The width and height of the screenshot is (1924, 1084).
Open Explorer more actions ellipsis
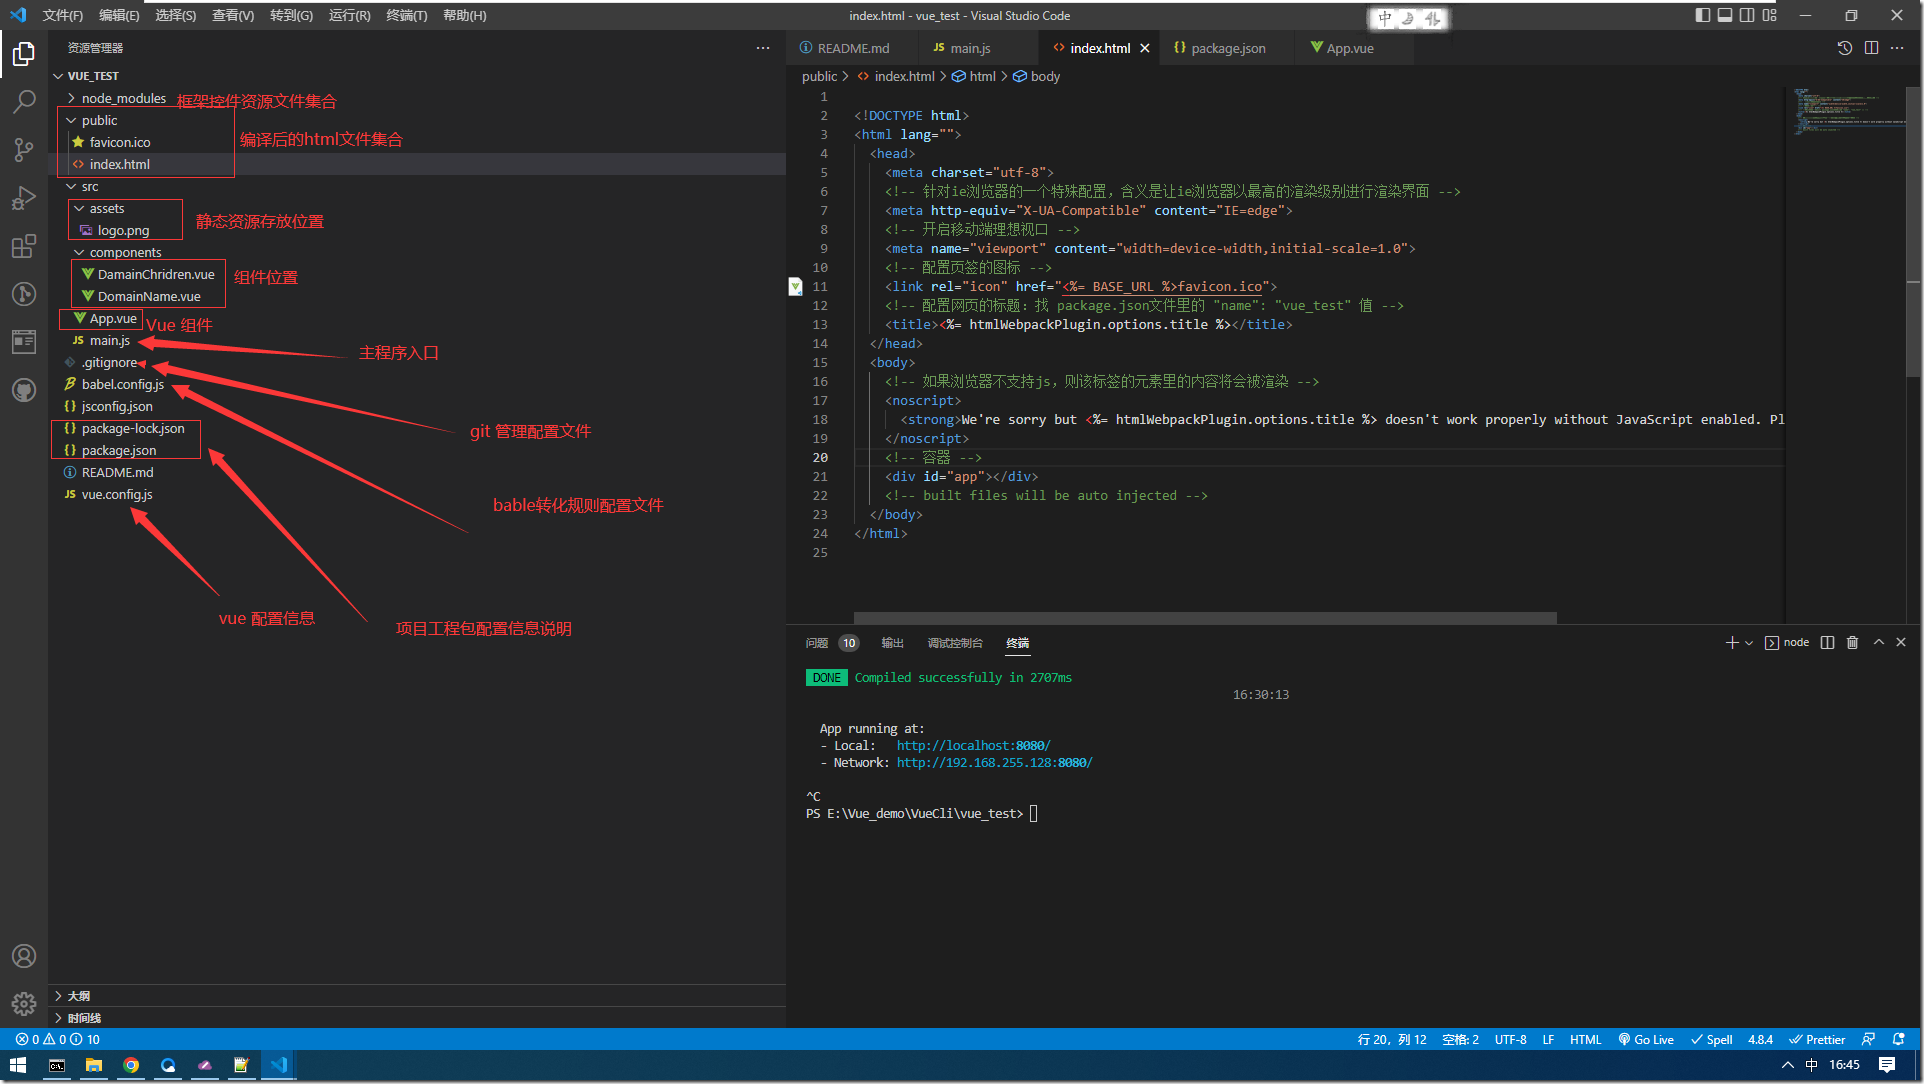(x=763, y=48)
